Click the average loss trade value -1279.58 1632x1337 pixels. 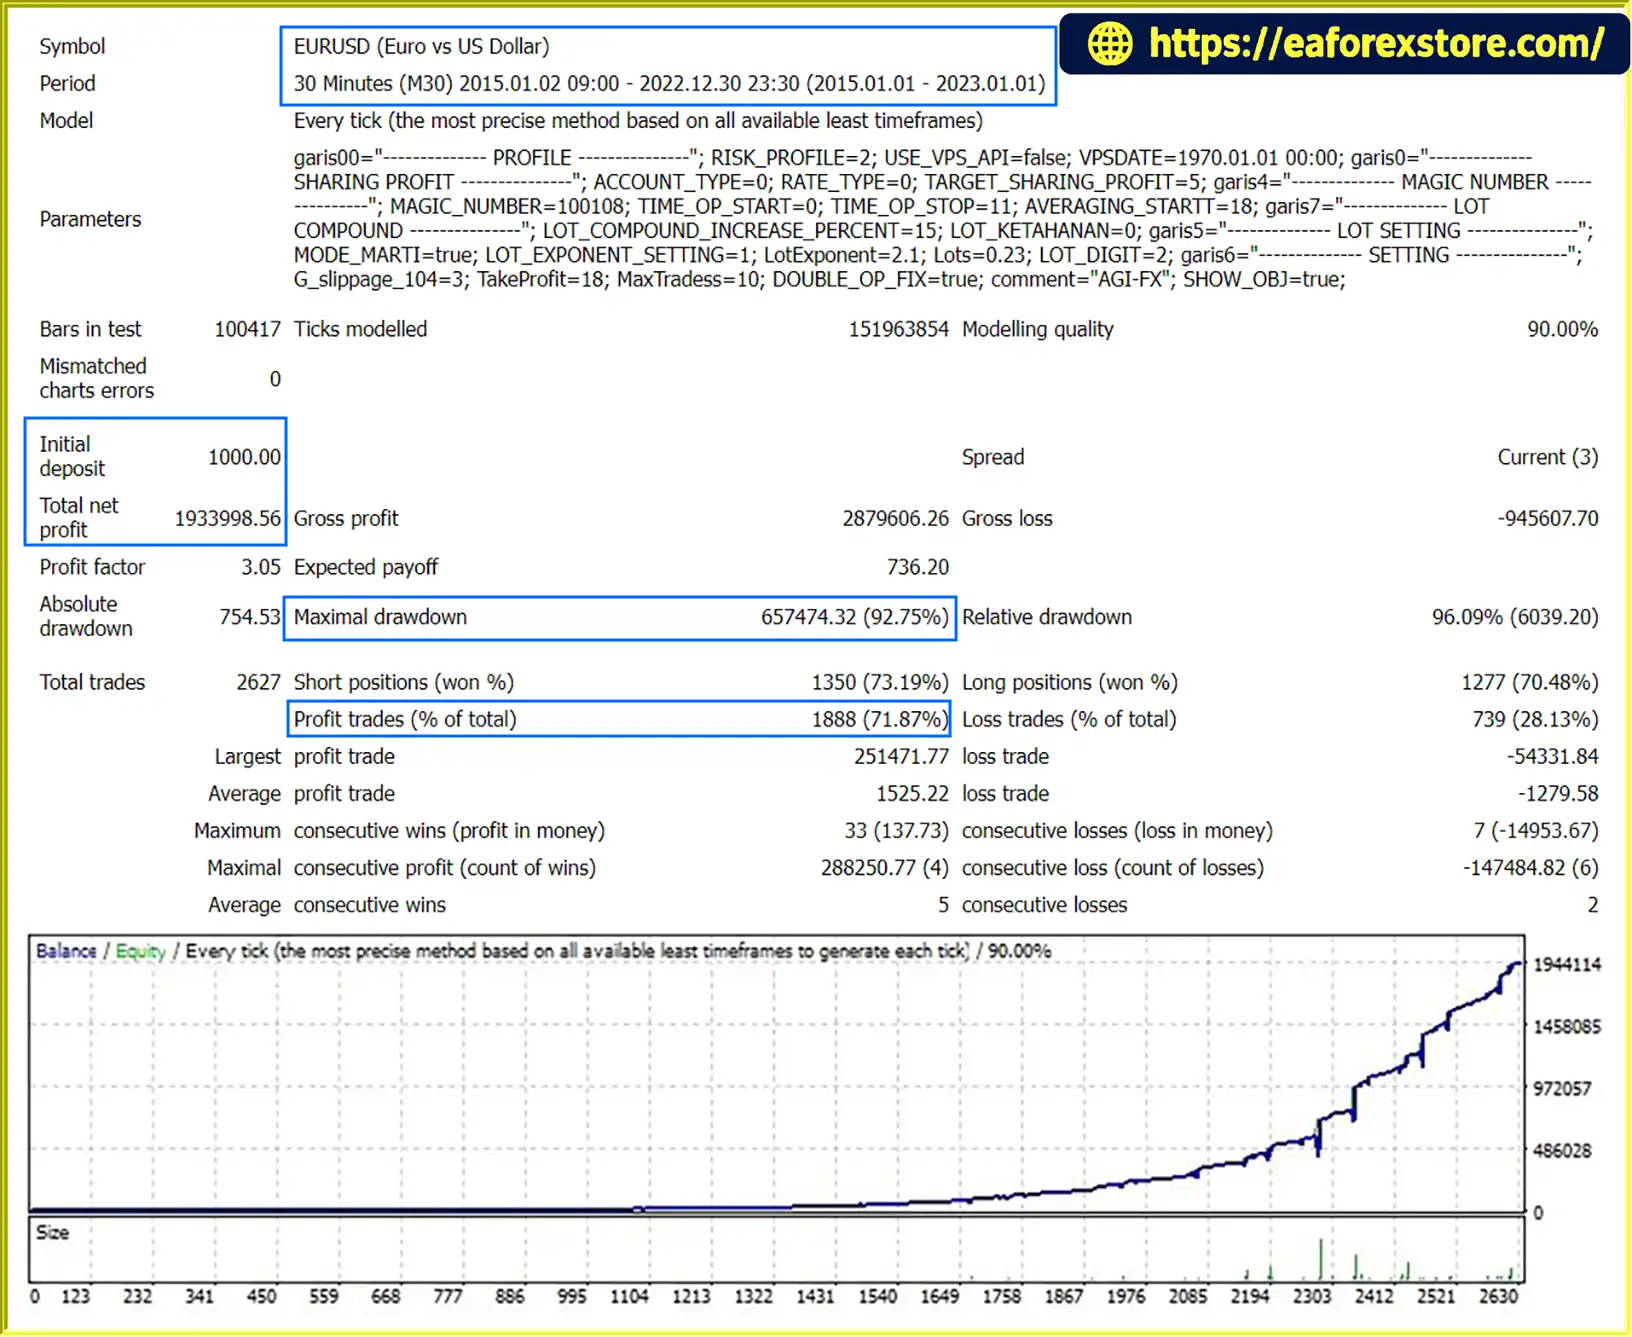click(x=1557, y=793)
